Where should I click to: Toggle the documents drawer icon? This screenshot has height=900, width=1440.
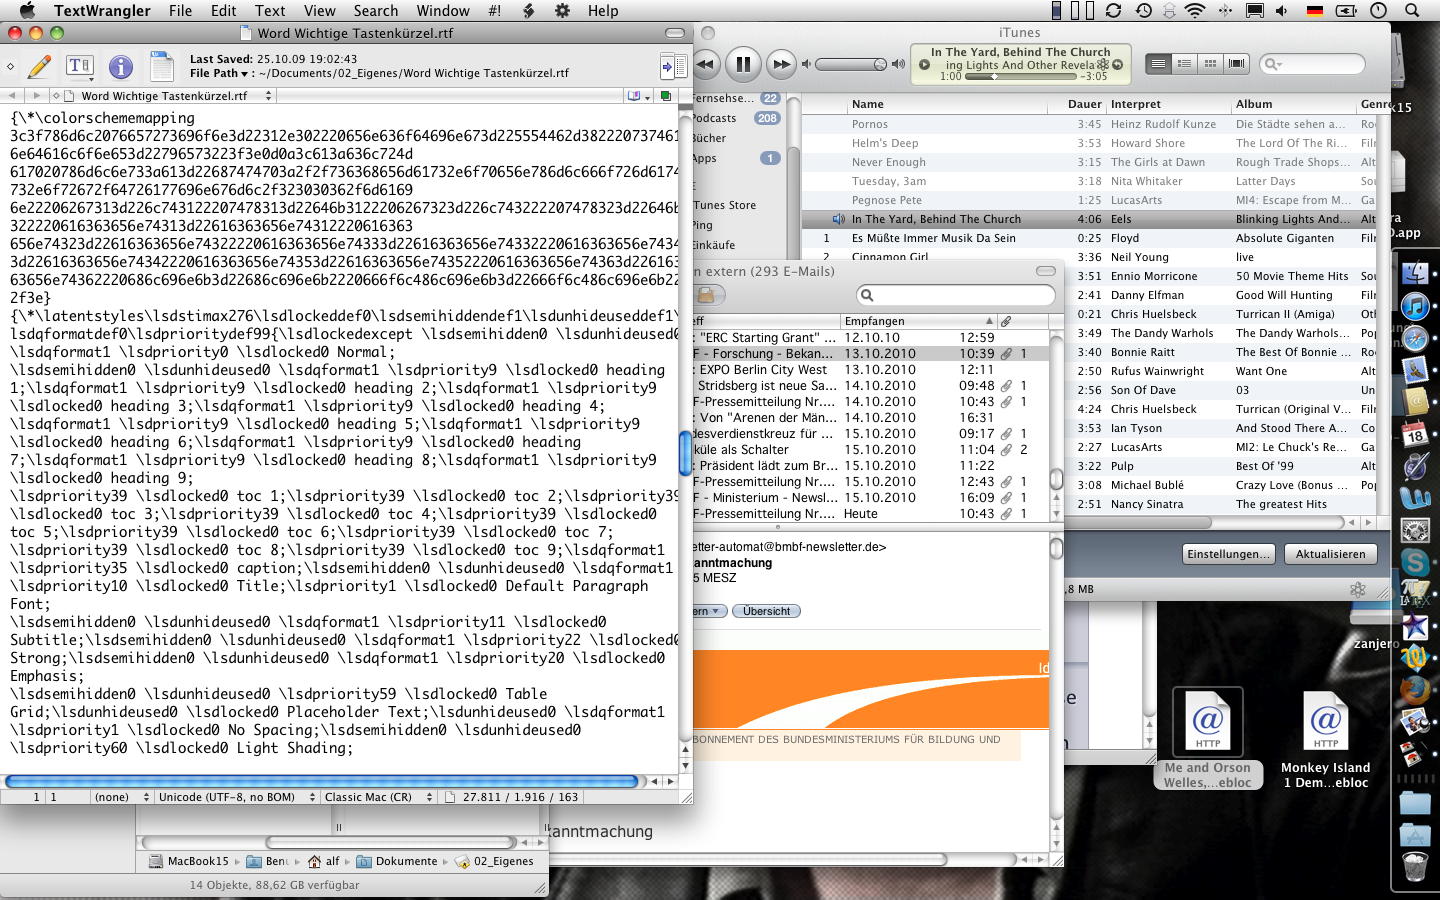673,67
